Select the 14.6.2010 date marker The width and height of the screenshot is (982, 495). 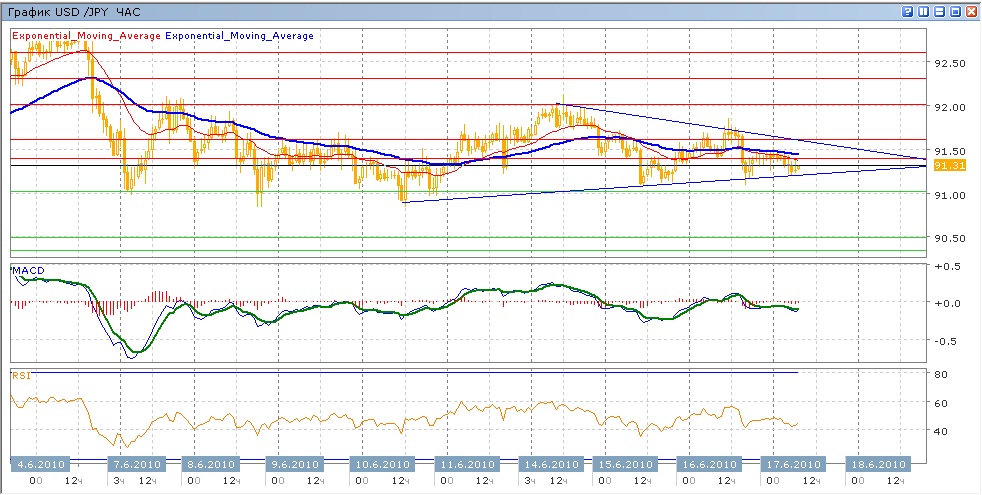pos(550,465)
